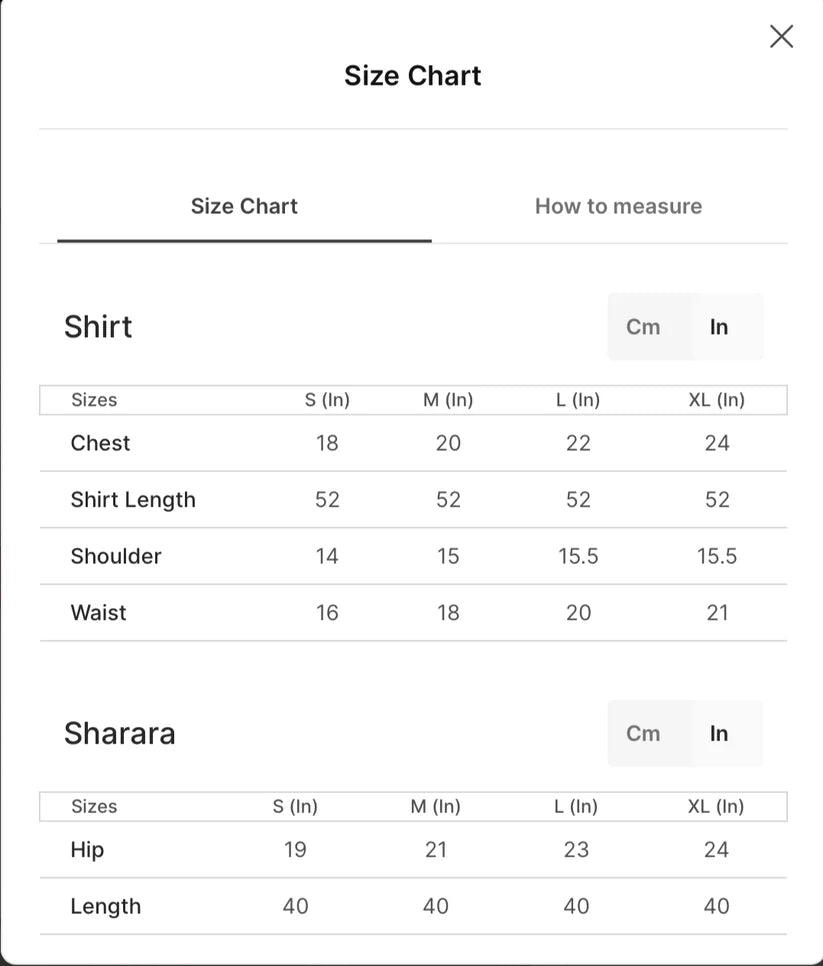Click the Sharara Length row label
823x966 pixels.
click(x=106, y=906)
